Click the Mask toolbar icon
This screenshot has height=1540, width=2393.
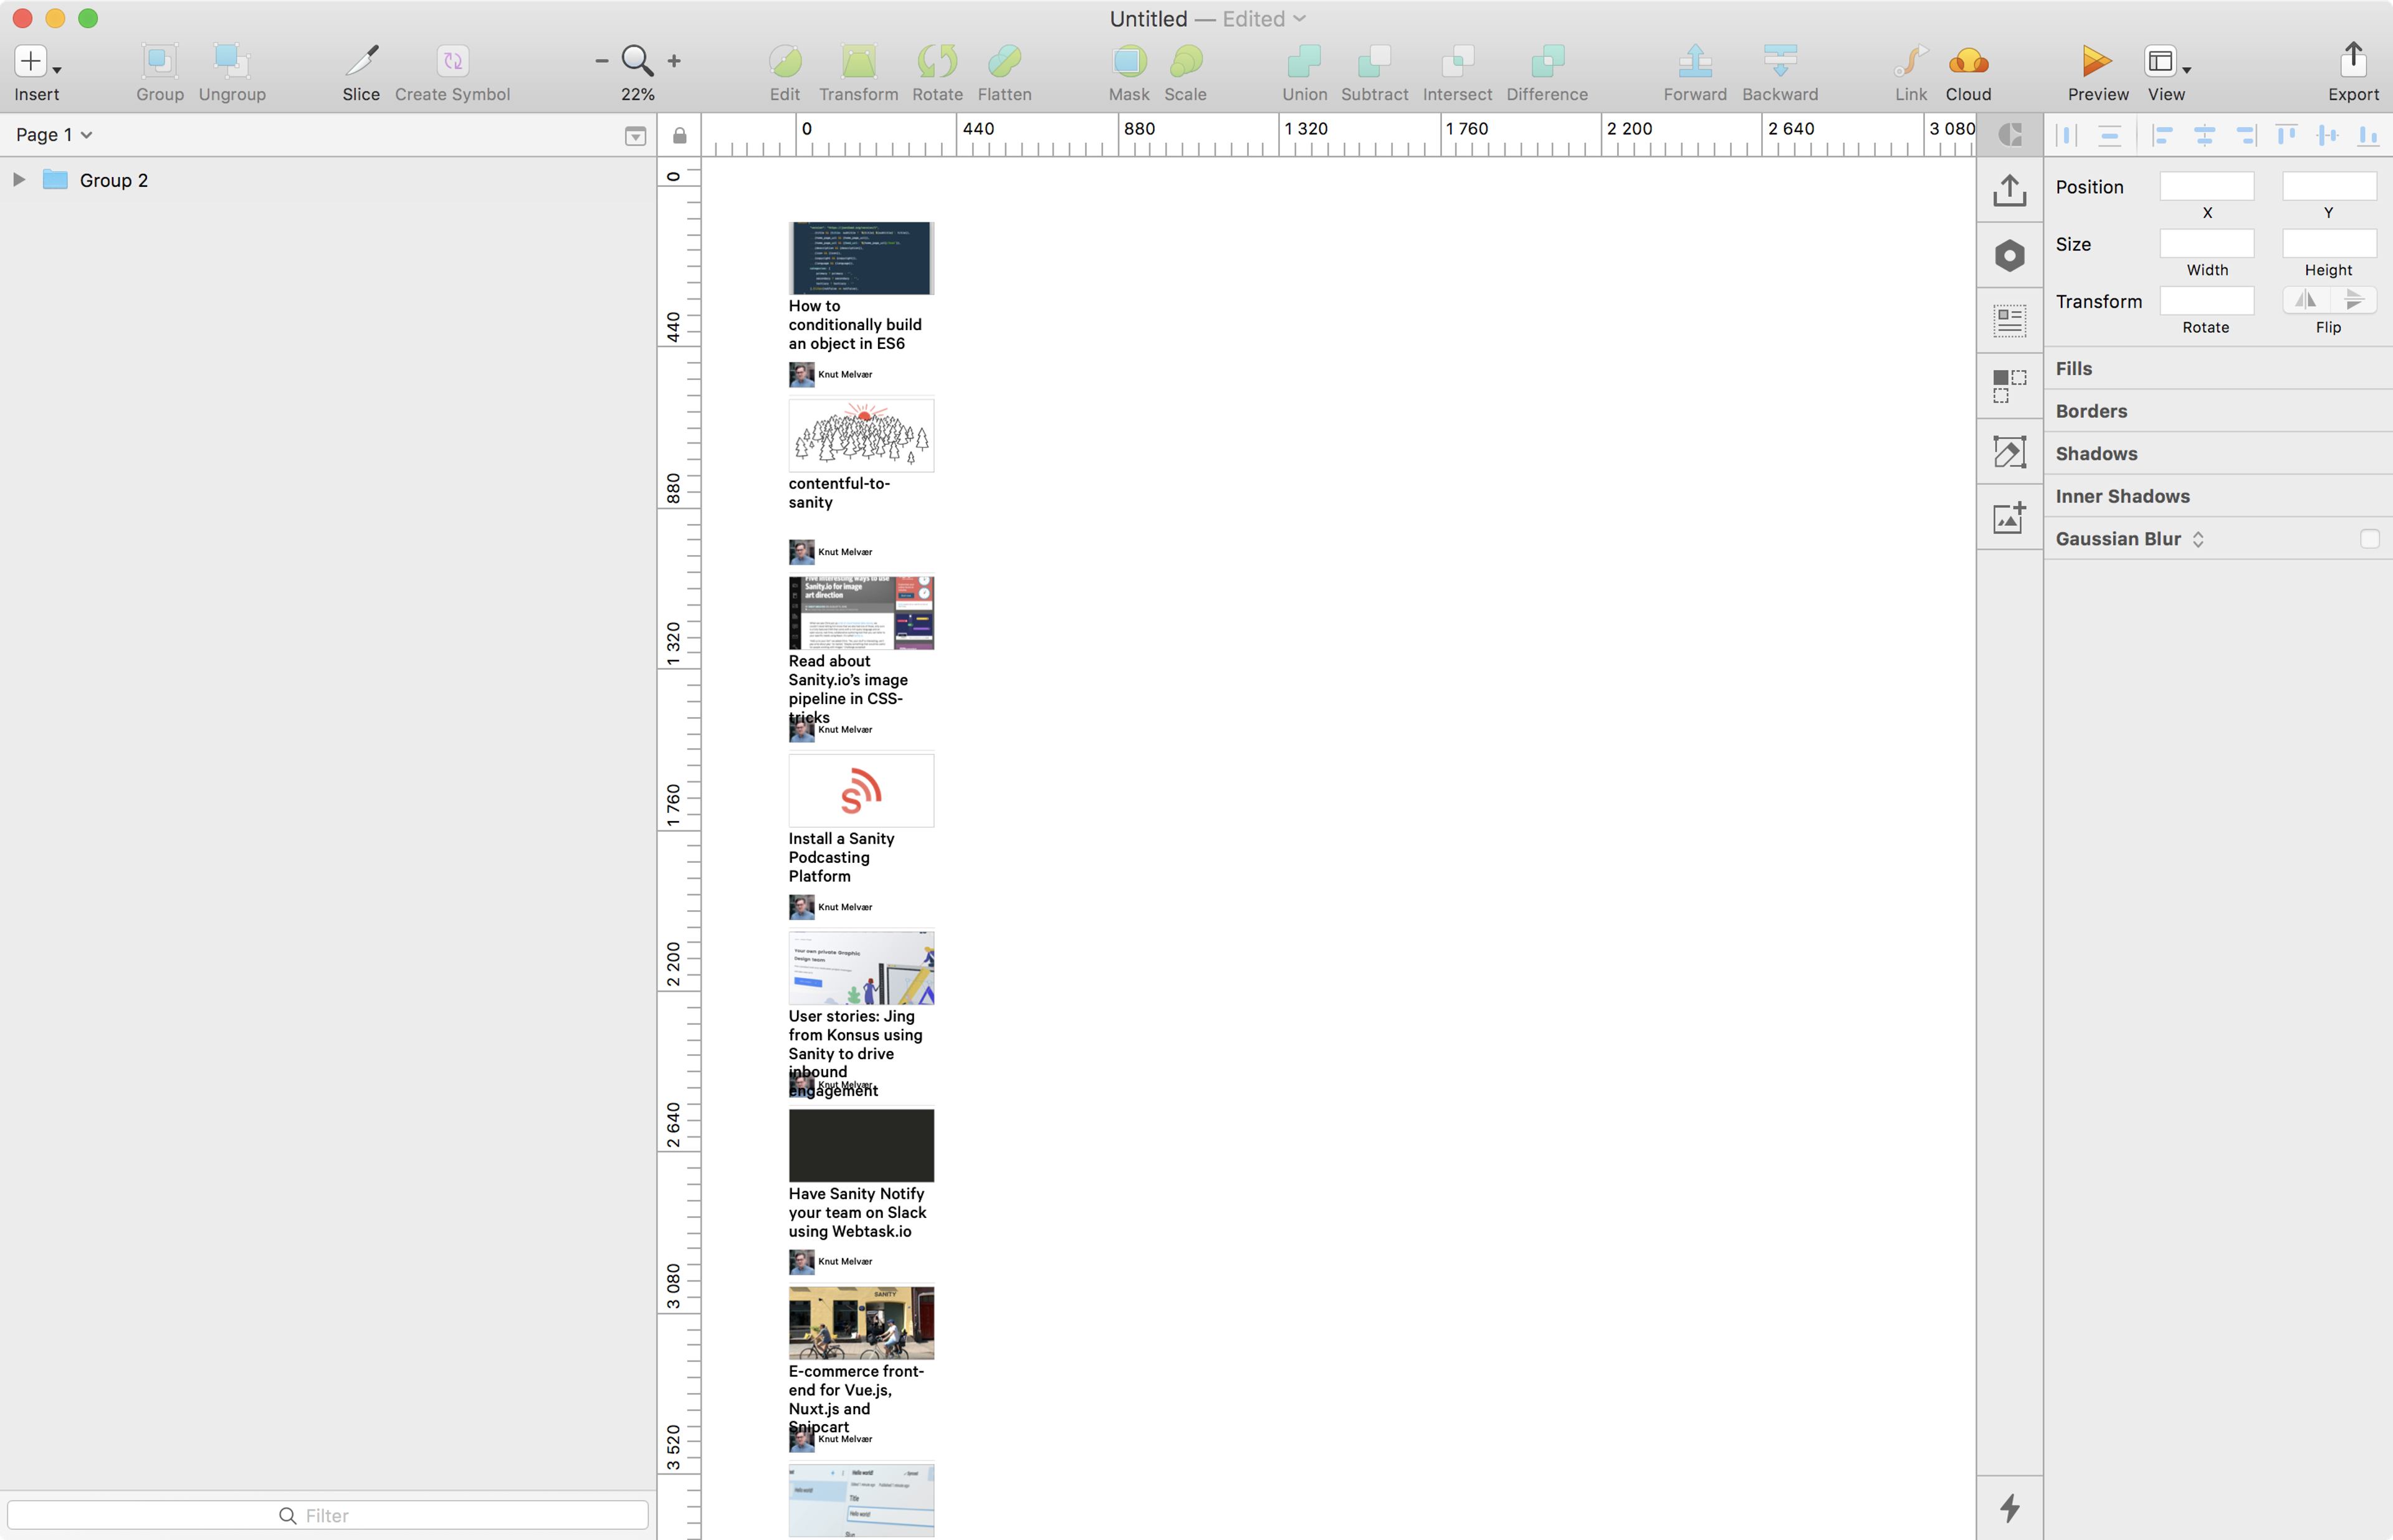[1129, 62]
